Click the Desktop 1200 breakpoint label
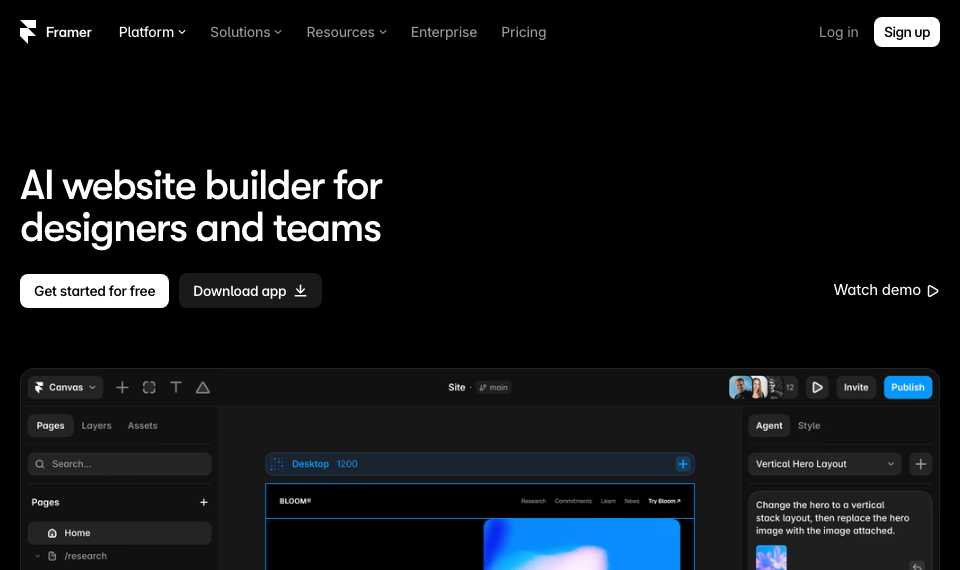The image size is (960, 570). tap(324, 464)
